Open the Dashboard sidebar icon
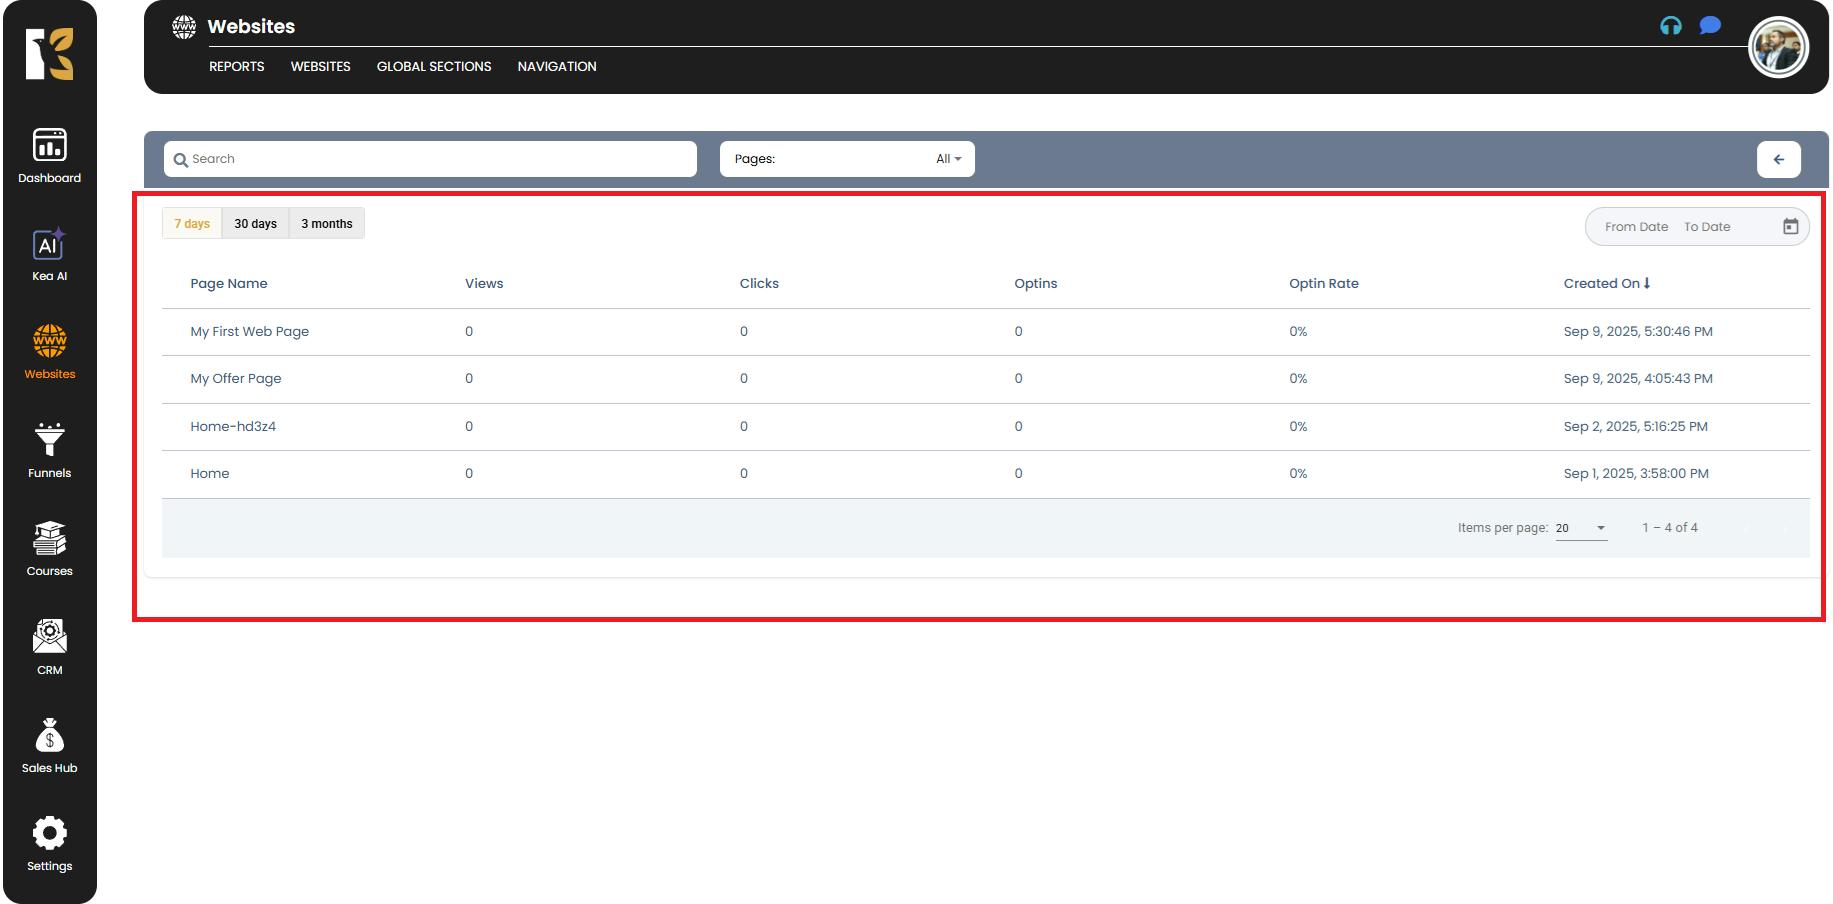Screen dimensions: 1833x904 coord(49,146)
